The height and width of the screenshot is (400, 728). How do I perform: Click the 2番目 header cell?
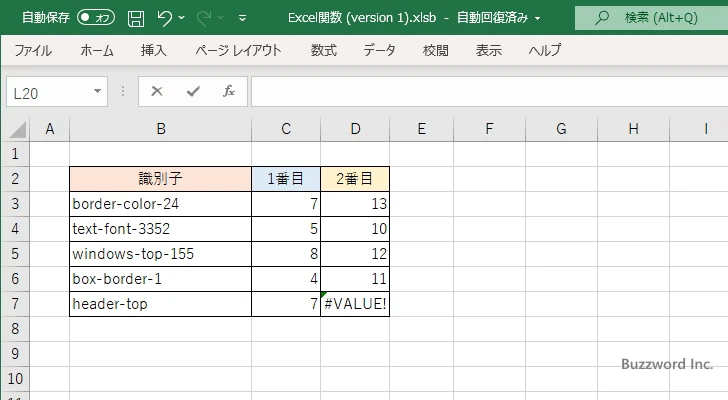pos(355,179)
